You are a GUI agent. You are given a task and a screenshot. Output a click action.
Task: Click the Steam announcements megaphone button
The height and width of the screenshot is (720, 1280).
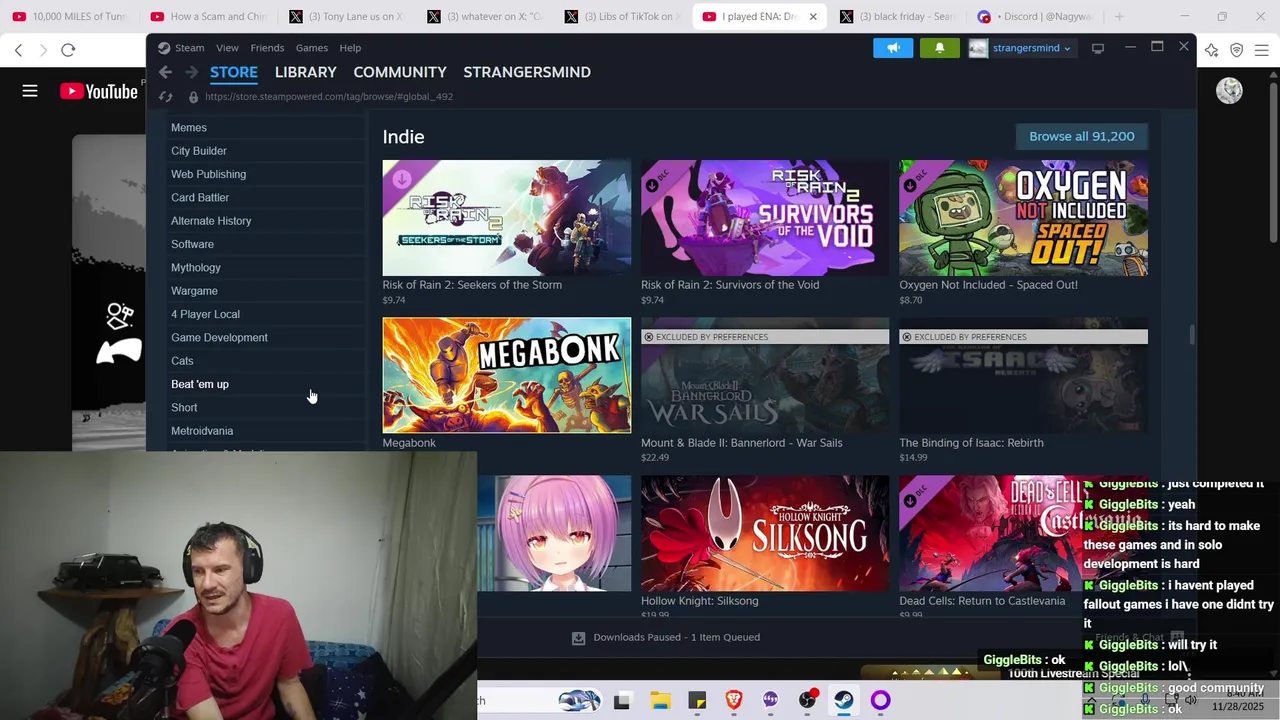point(893,48)
